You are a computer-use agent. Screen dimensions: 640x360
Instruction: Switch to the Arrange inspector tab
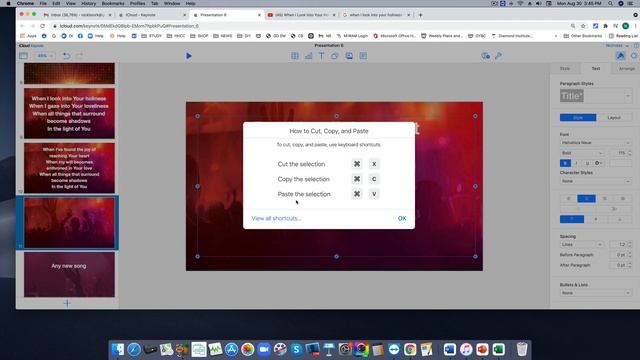pos(627,69)
